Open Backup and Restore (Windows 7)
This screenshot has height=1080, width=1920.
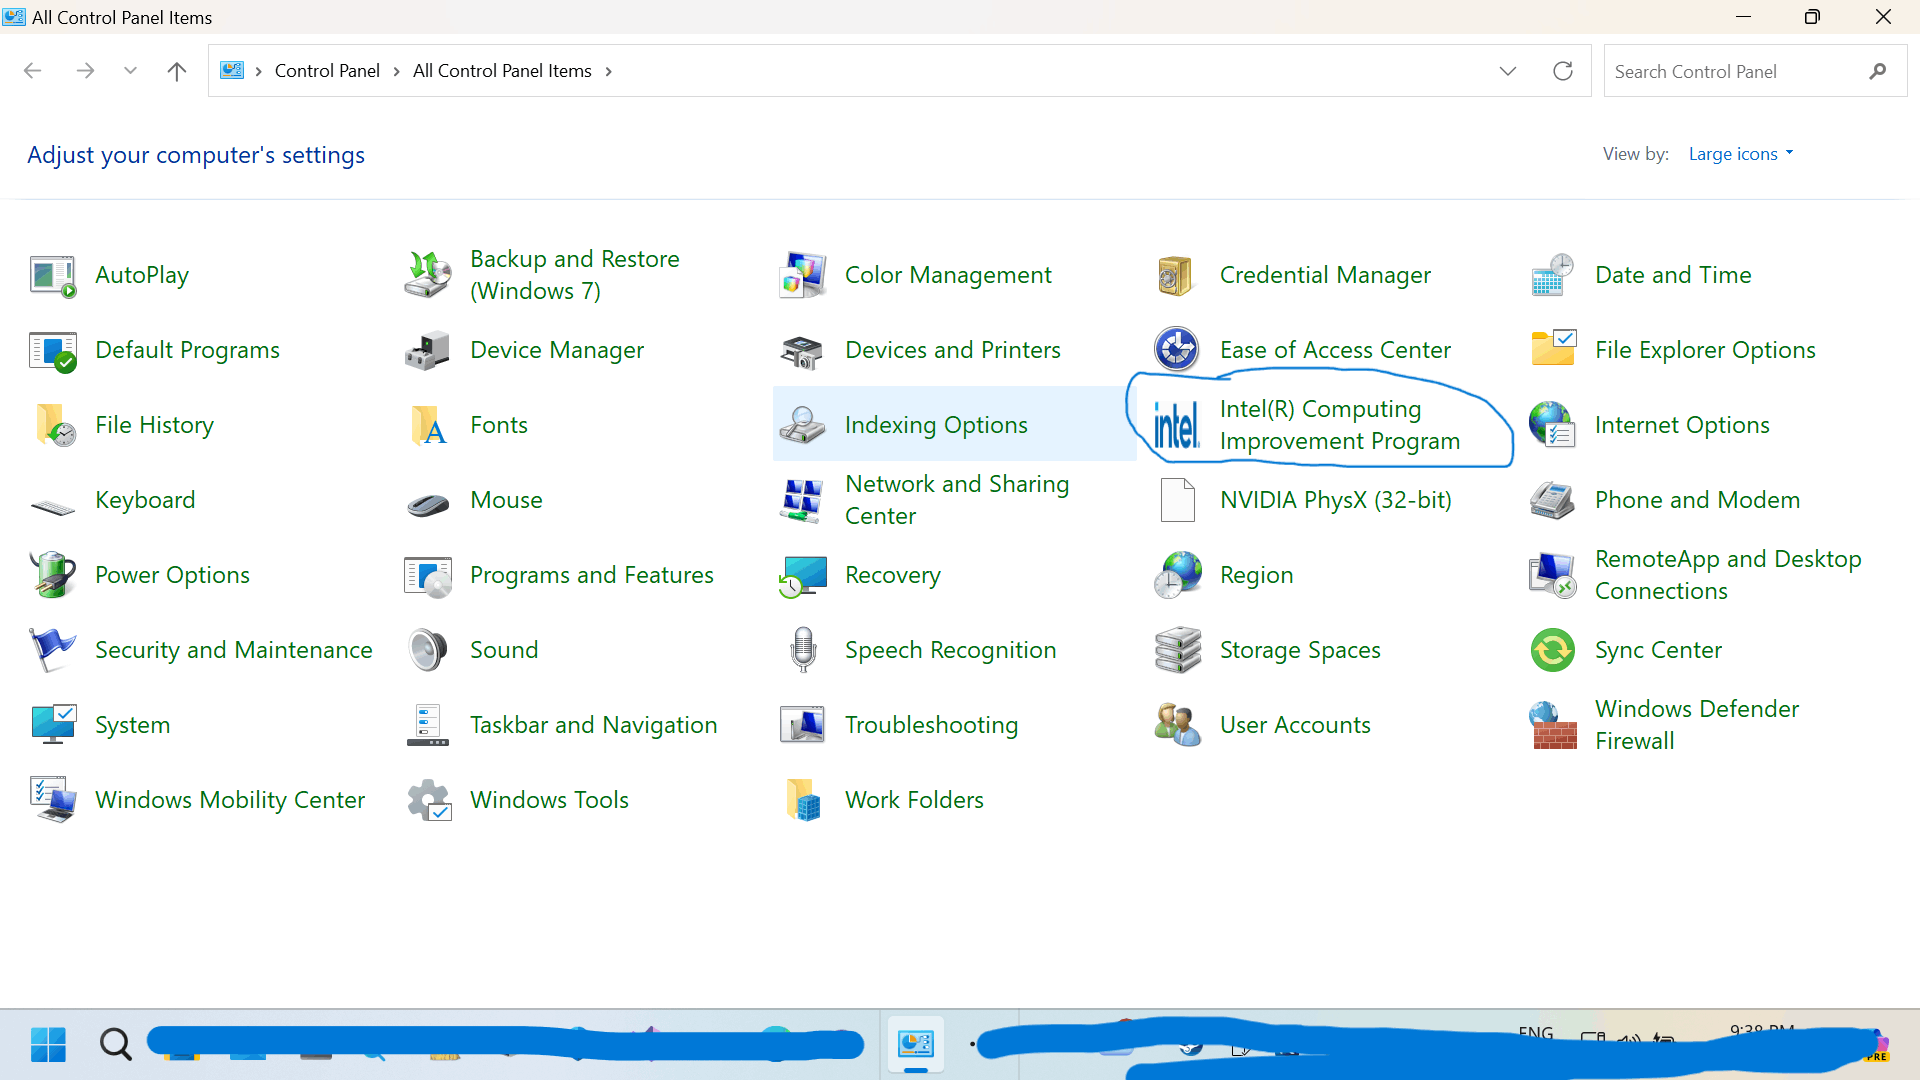coord(574,274)
